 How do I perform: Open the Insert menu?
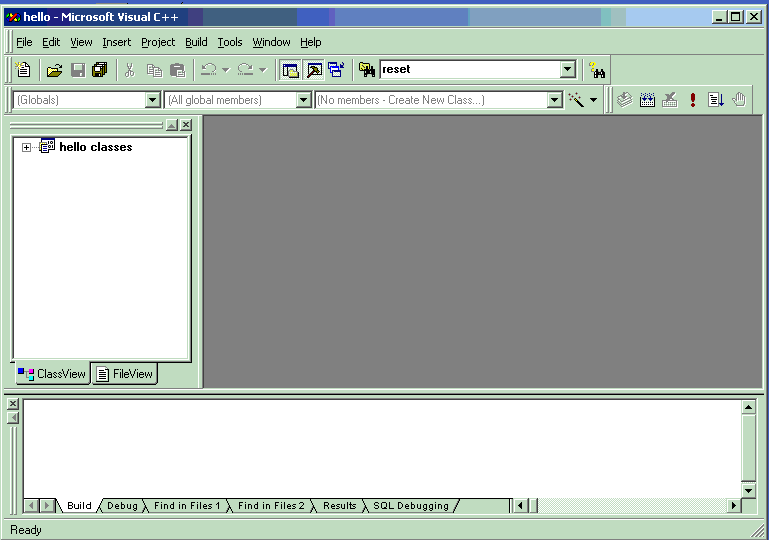click(x=117, y=42)
